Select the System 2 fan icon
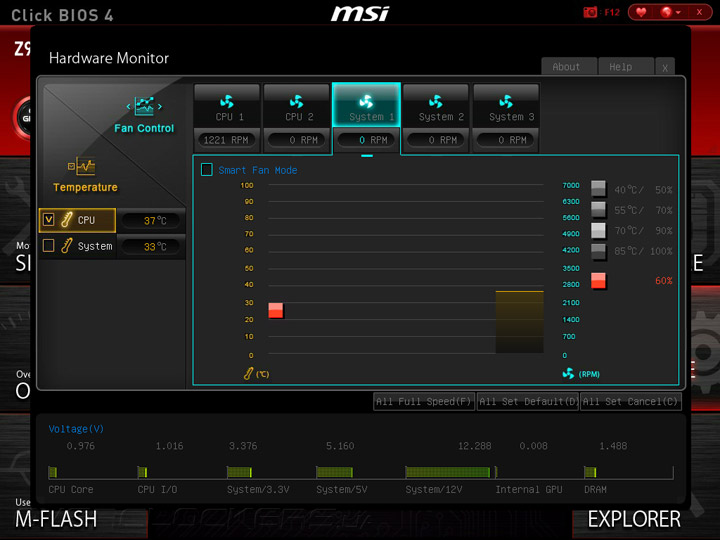 coord(436,101)
